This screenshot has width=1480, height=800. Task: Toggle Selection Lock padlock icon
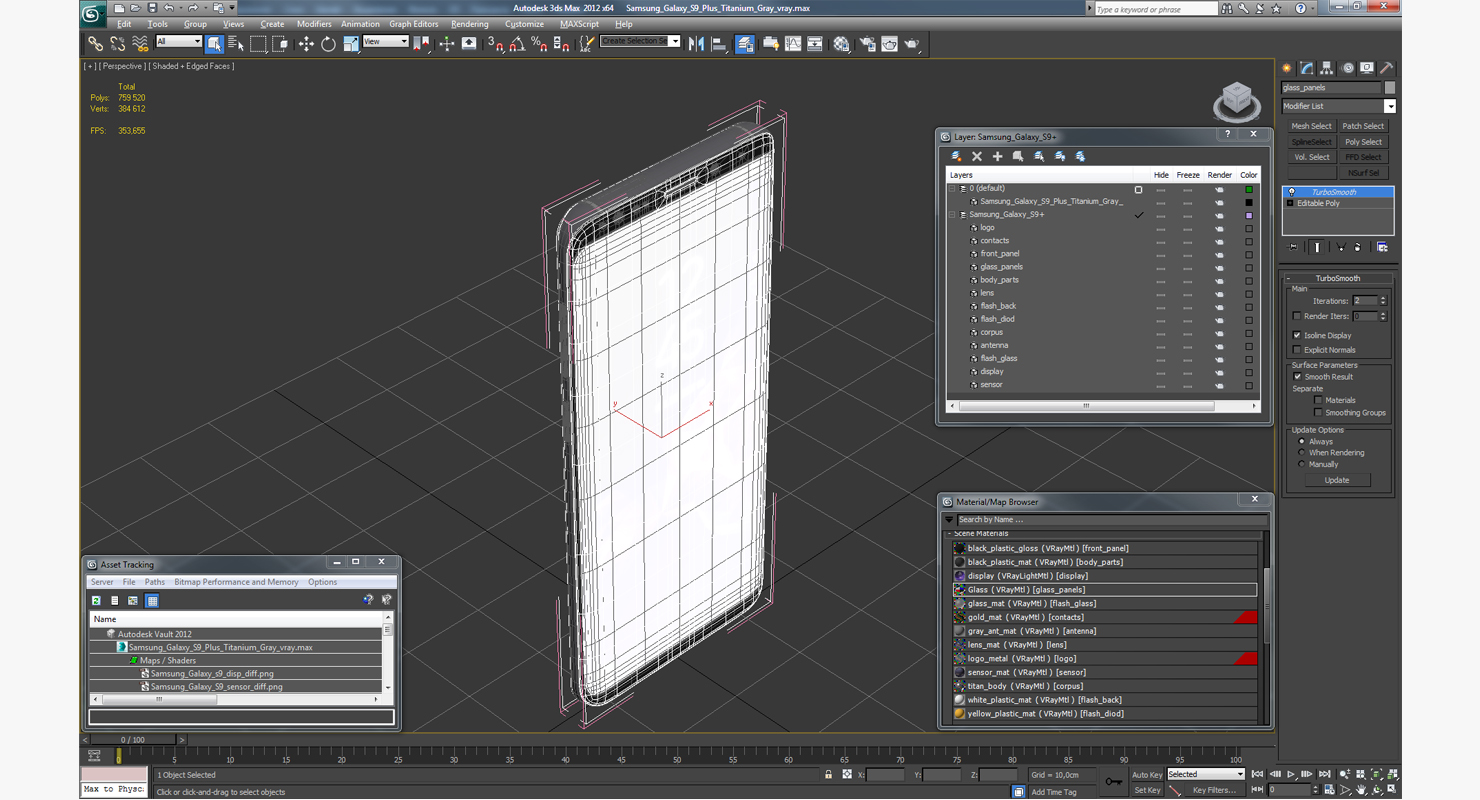click(x=828, y=775)
